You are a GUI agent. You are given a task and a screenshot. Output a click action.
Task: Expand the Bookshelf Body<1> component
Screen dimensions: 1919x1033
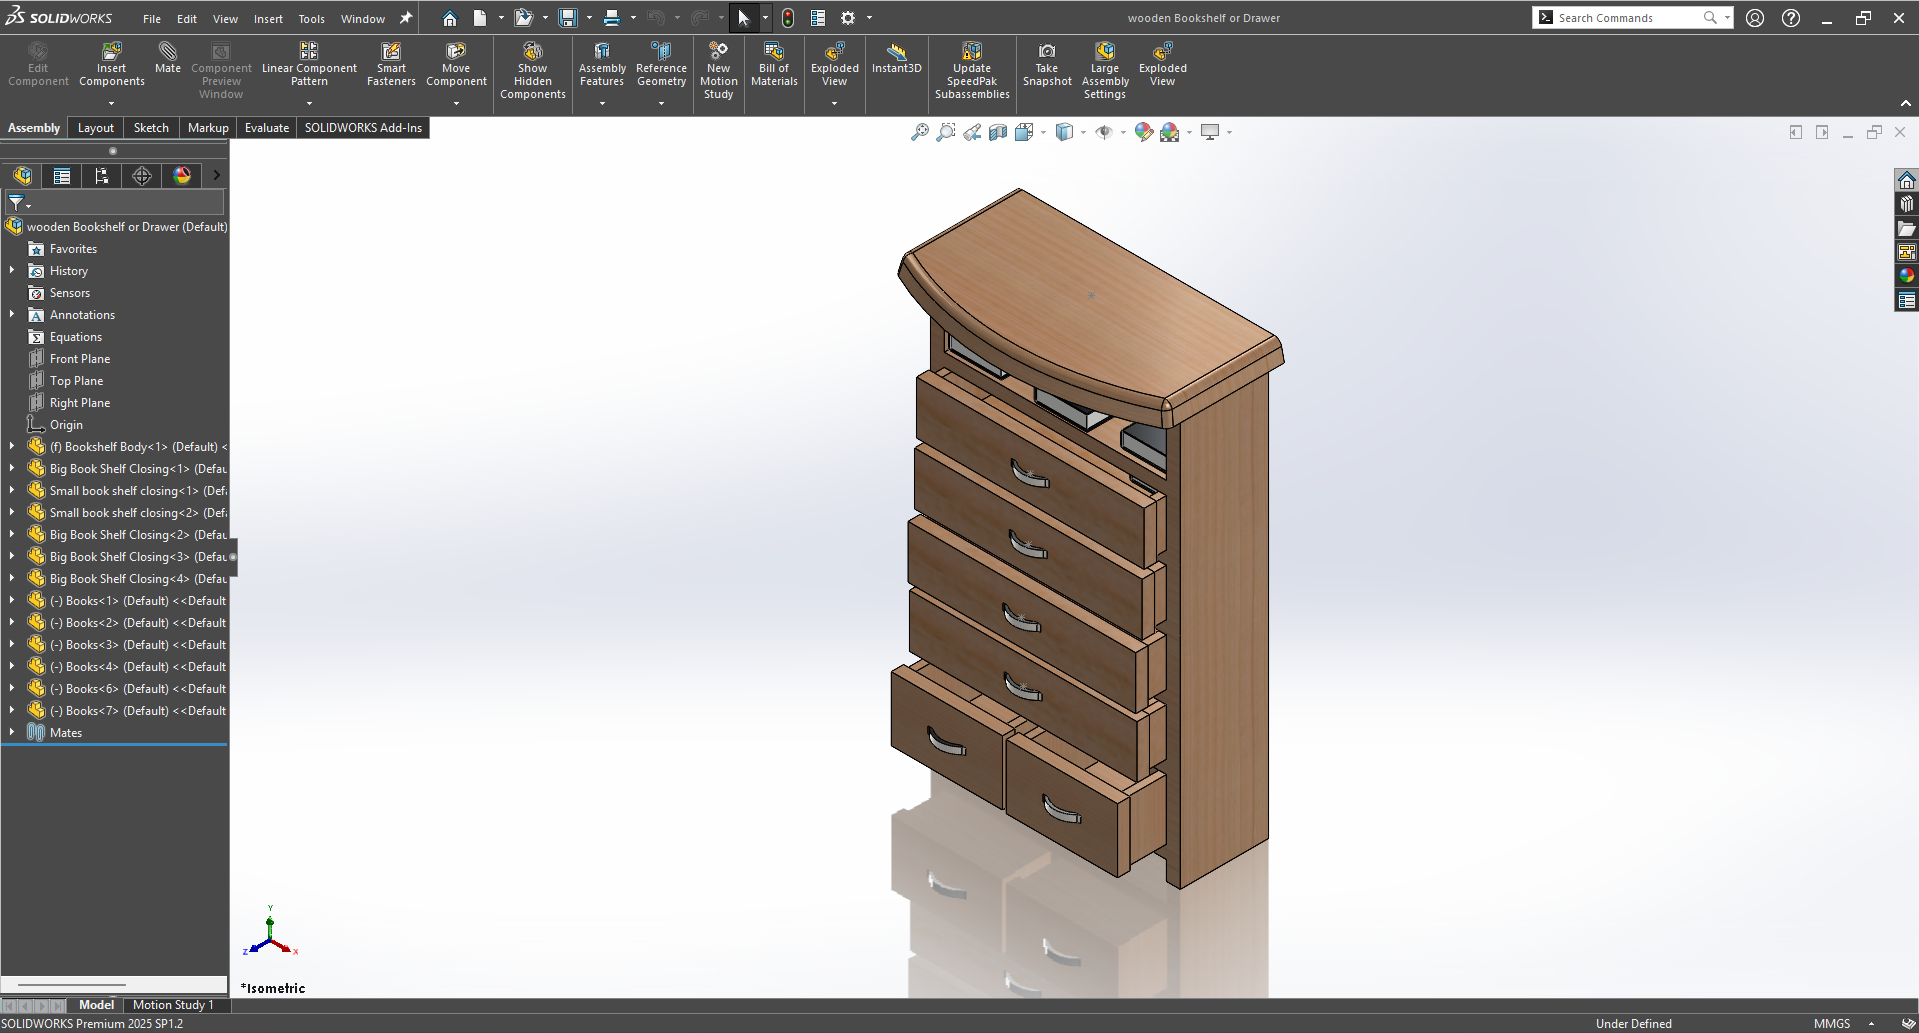coord(12,446)
